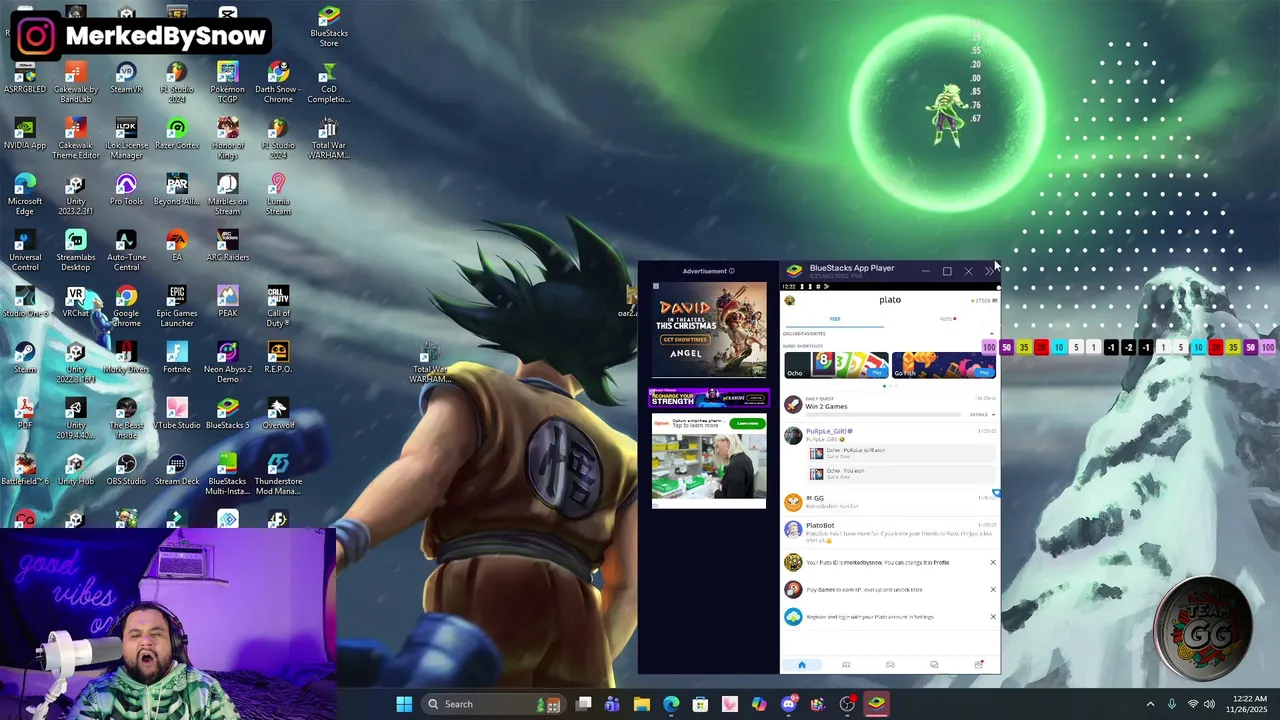Open the Plato friends tab icon

pos(846,665)
